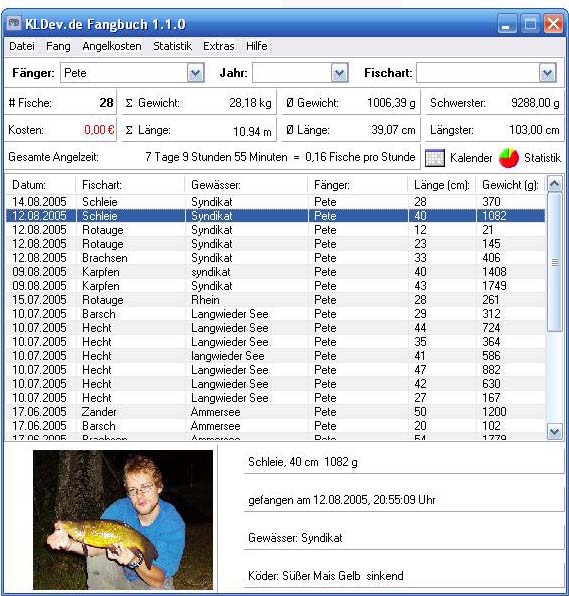
Task: Sort by the Länge (cm) column header
Action: (x=442, y=185)
